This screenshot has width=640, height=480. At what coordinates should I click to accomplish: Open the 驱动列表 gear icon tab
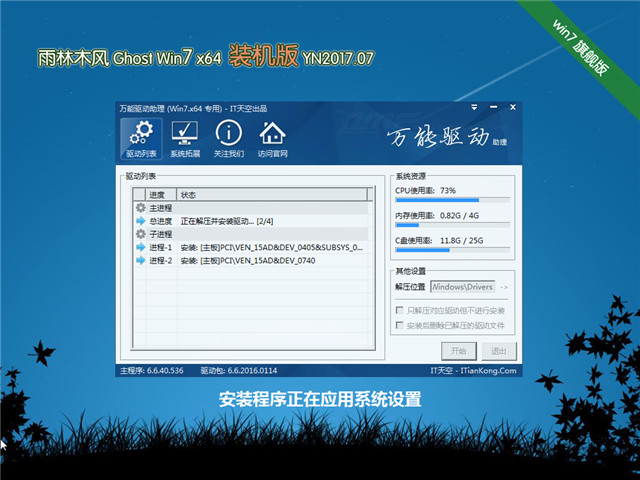(141, 139)
